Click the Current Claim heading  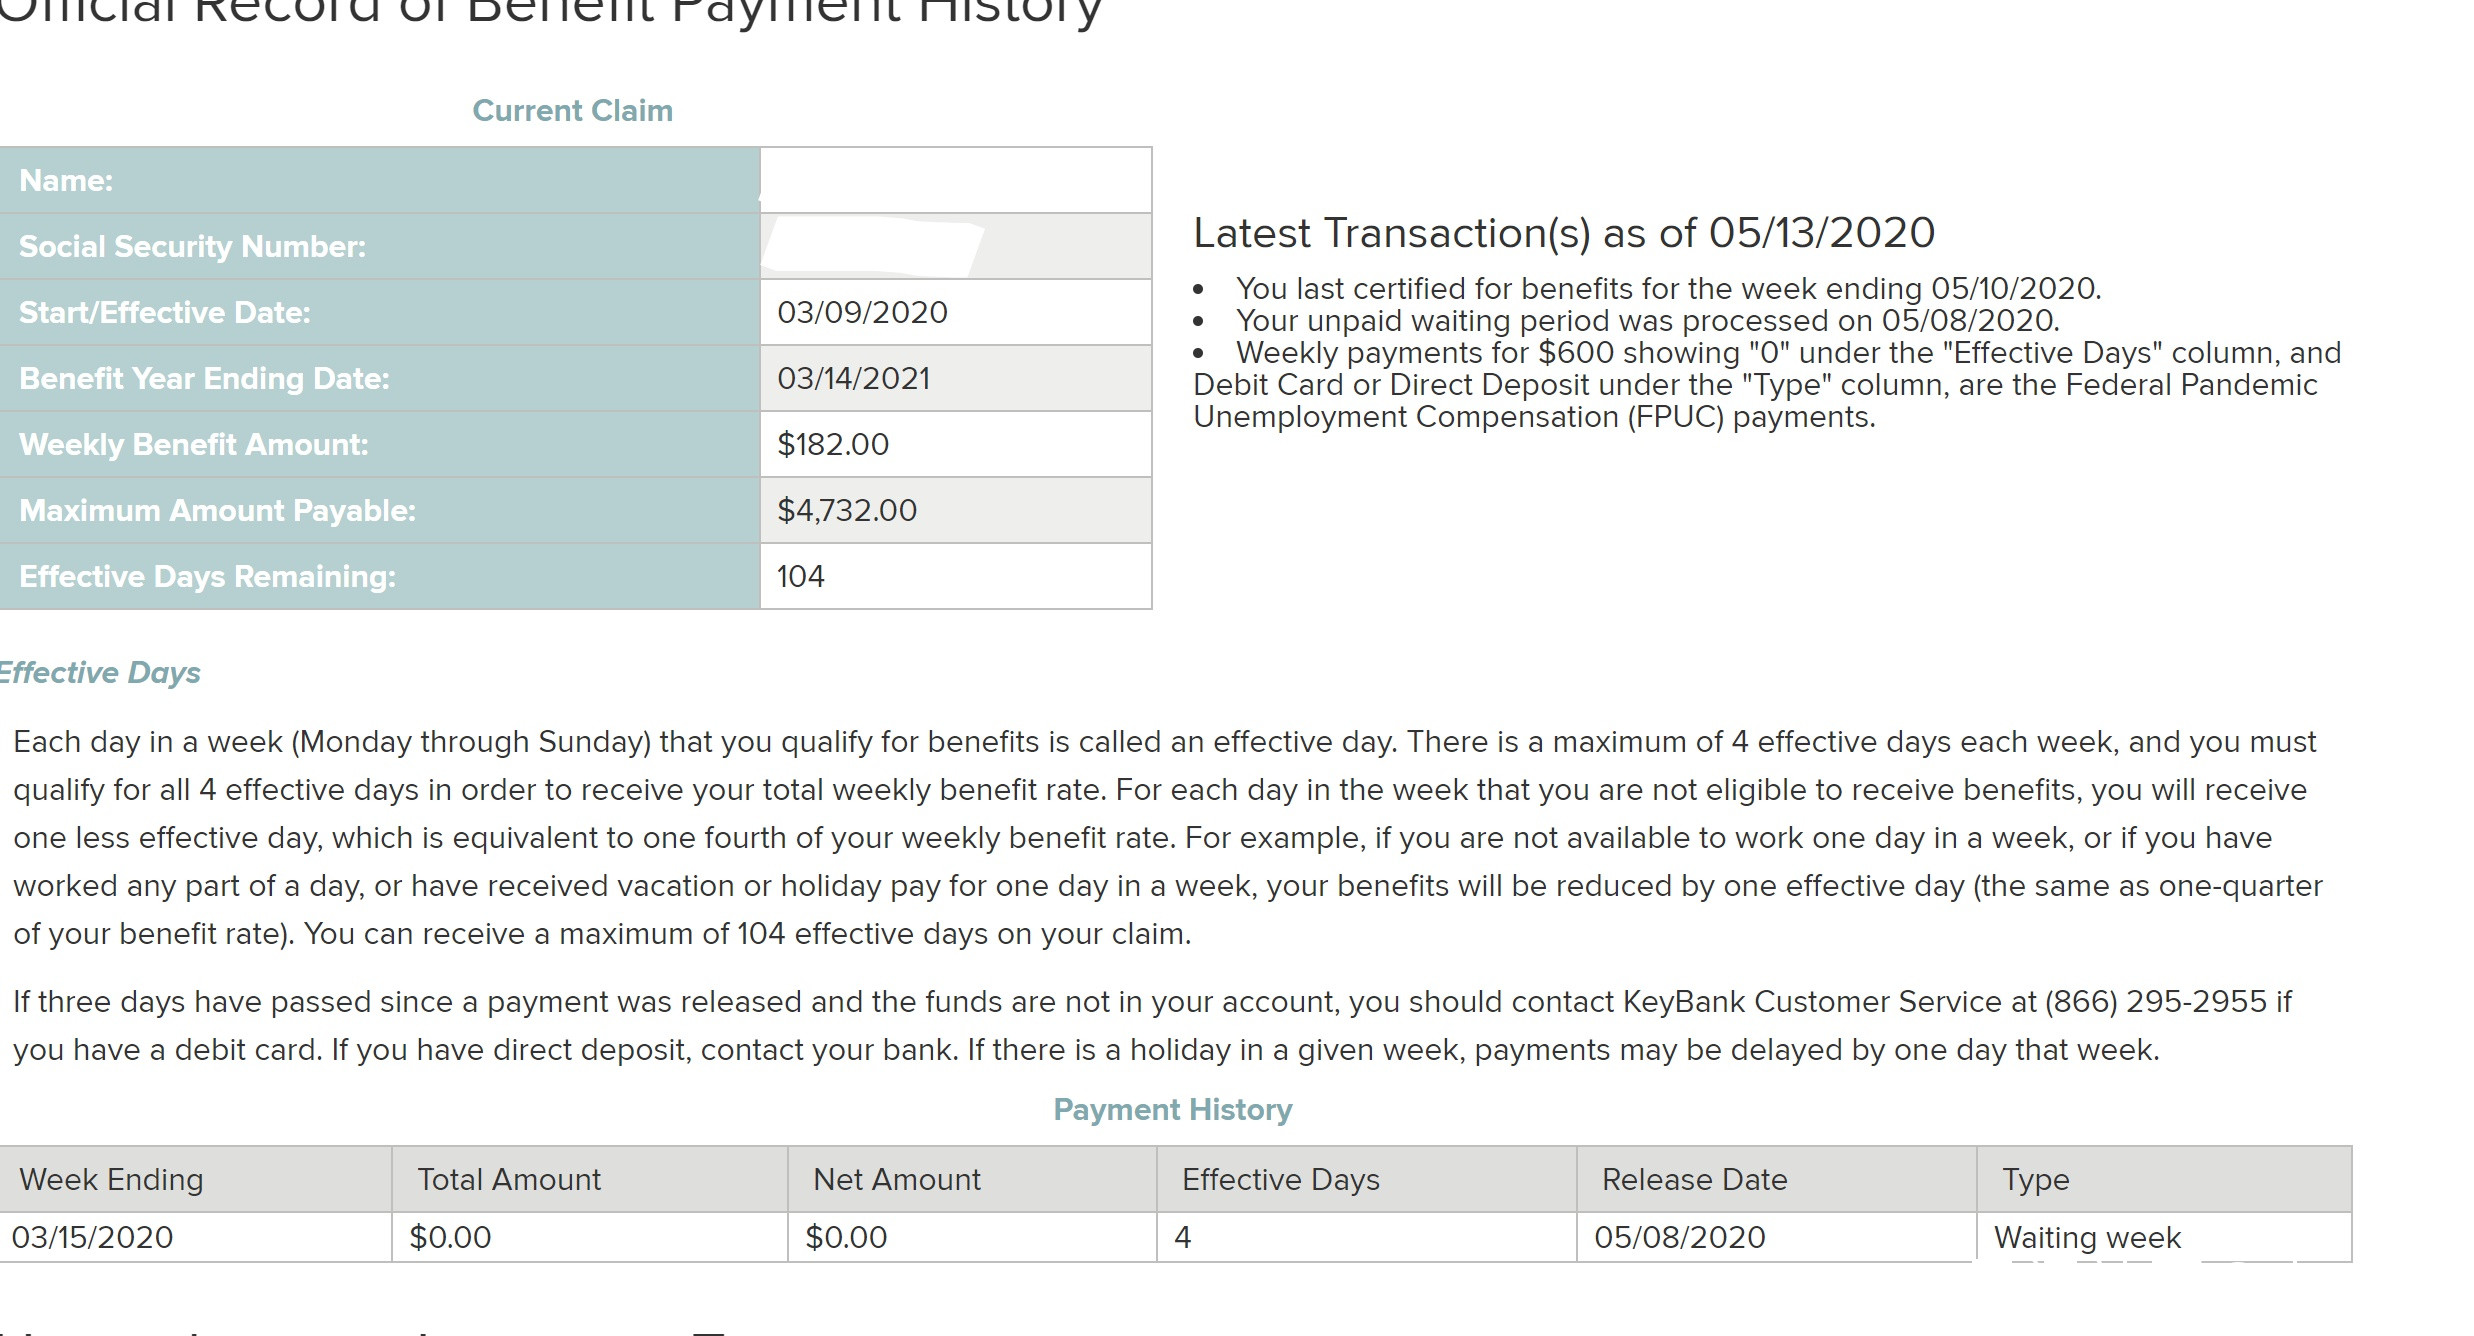click(x=572, y=110)
